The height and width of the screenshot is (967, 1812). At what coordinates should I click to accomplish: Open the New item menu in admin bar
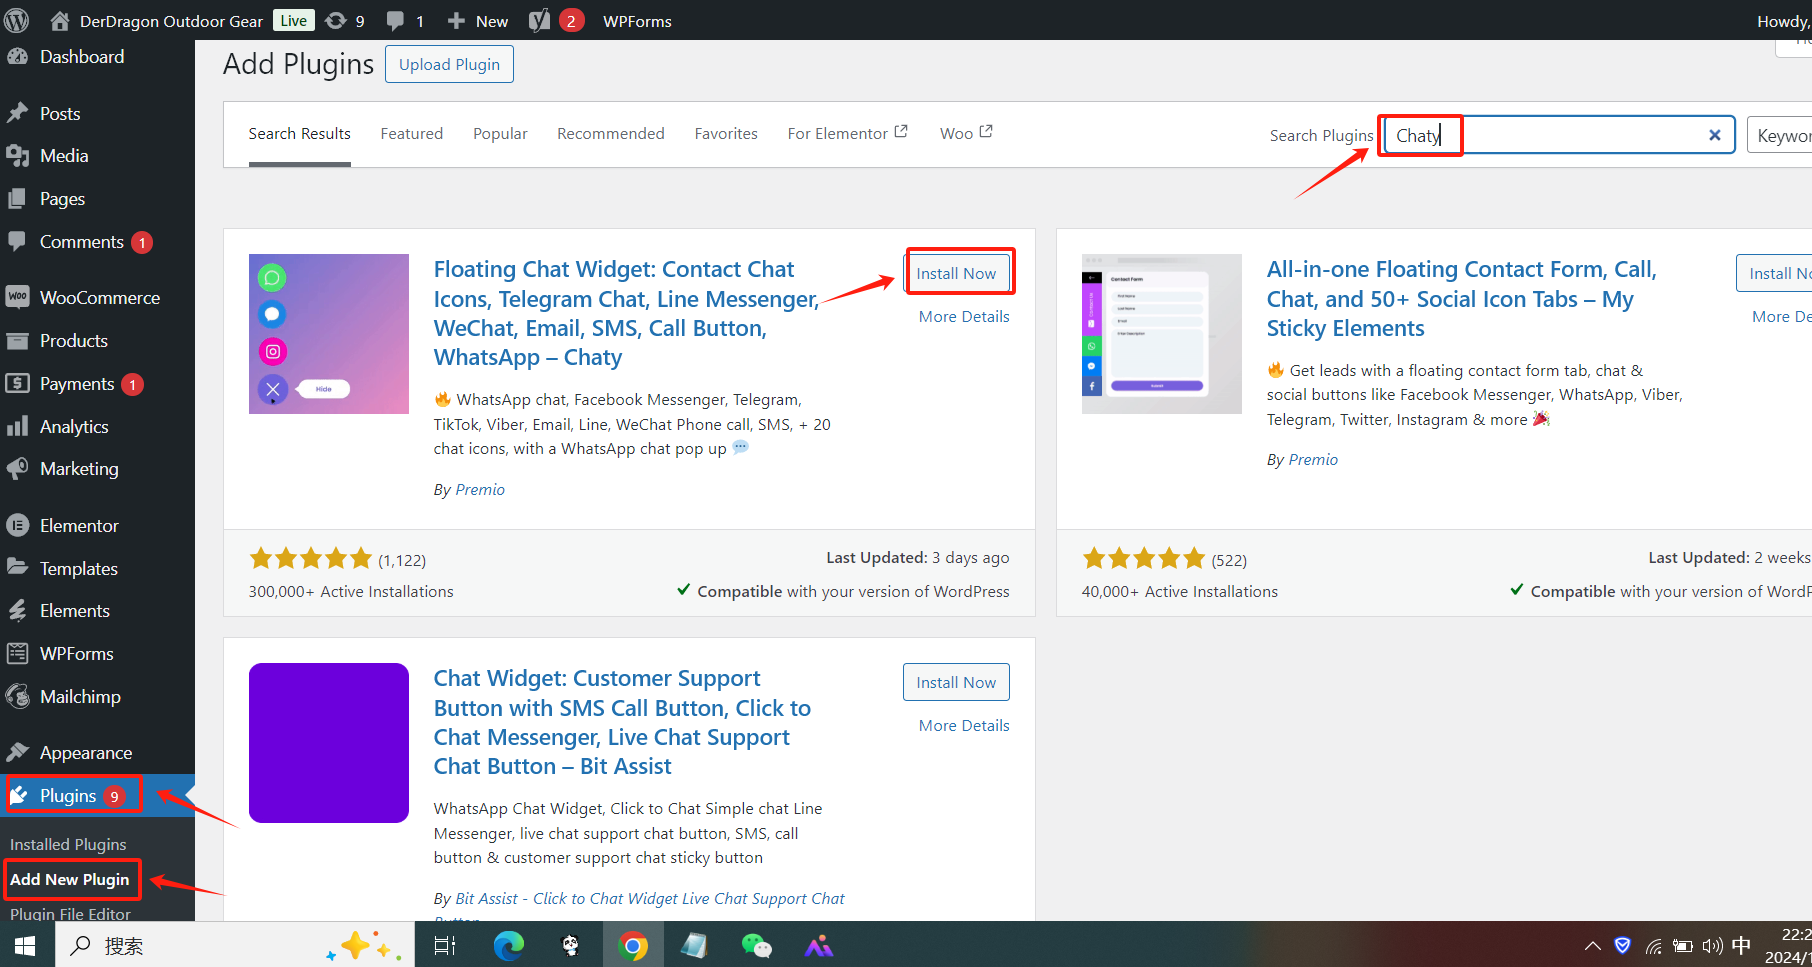(476, 20)
